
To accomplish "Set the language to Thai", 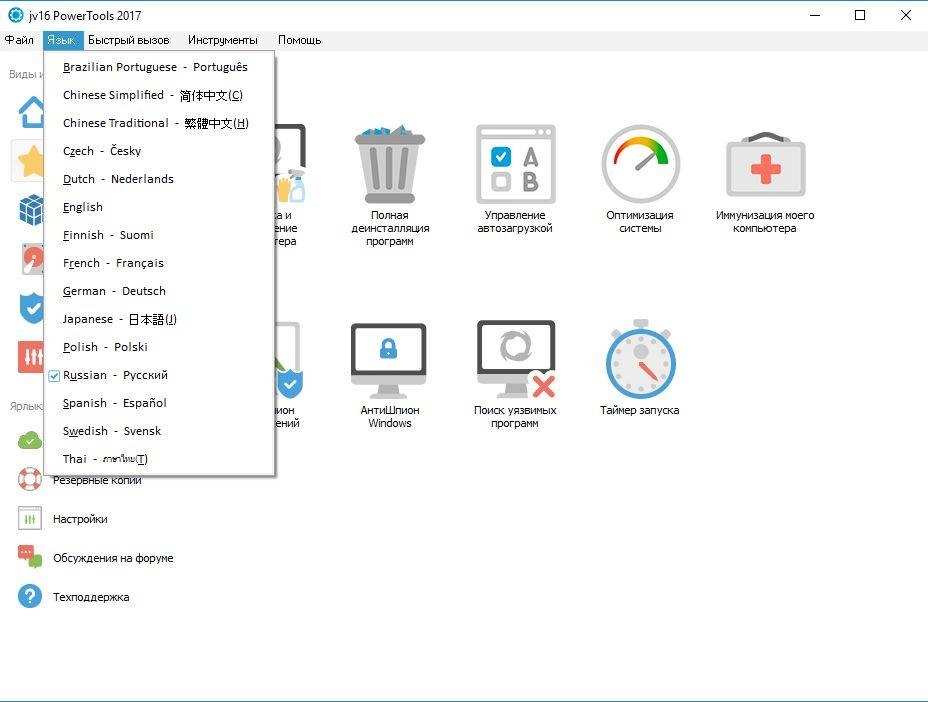I will 159,459.
